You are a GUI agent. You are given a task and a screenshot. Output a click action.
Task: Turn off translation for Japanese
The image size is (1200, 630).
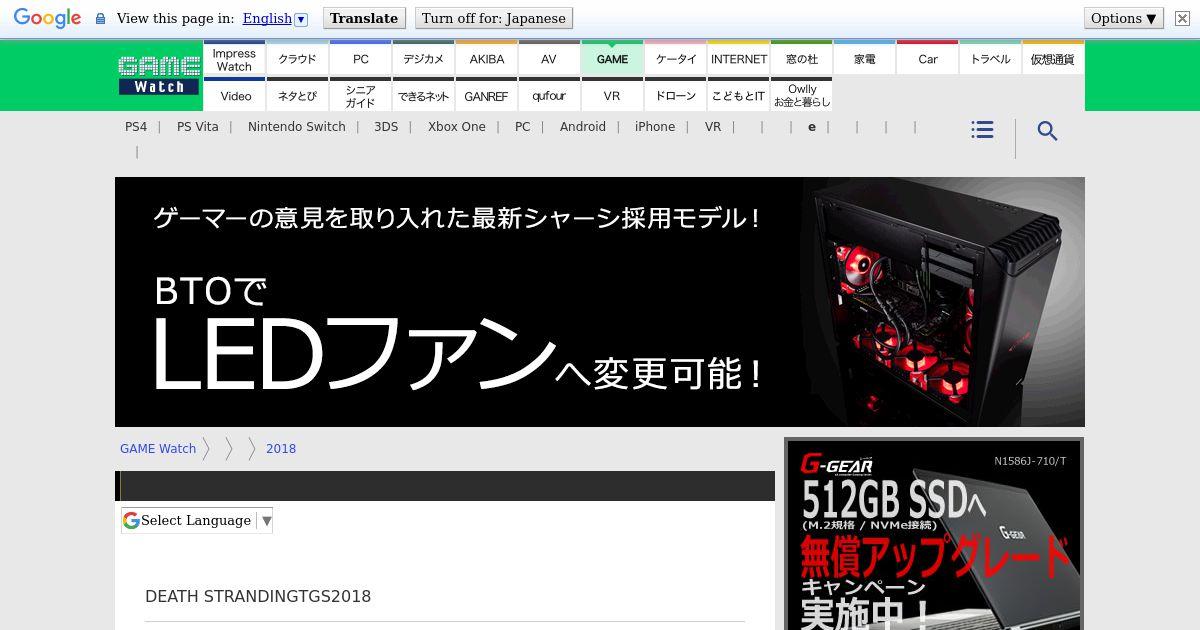point(494,18)
